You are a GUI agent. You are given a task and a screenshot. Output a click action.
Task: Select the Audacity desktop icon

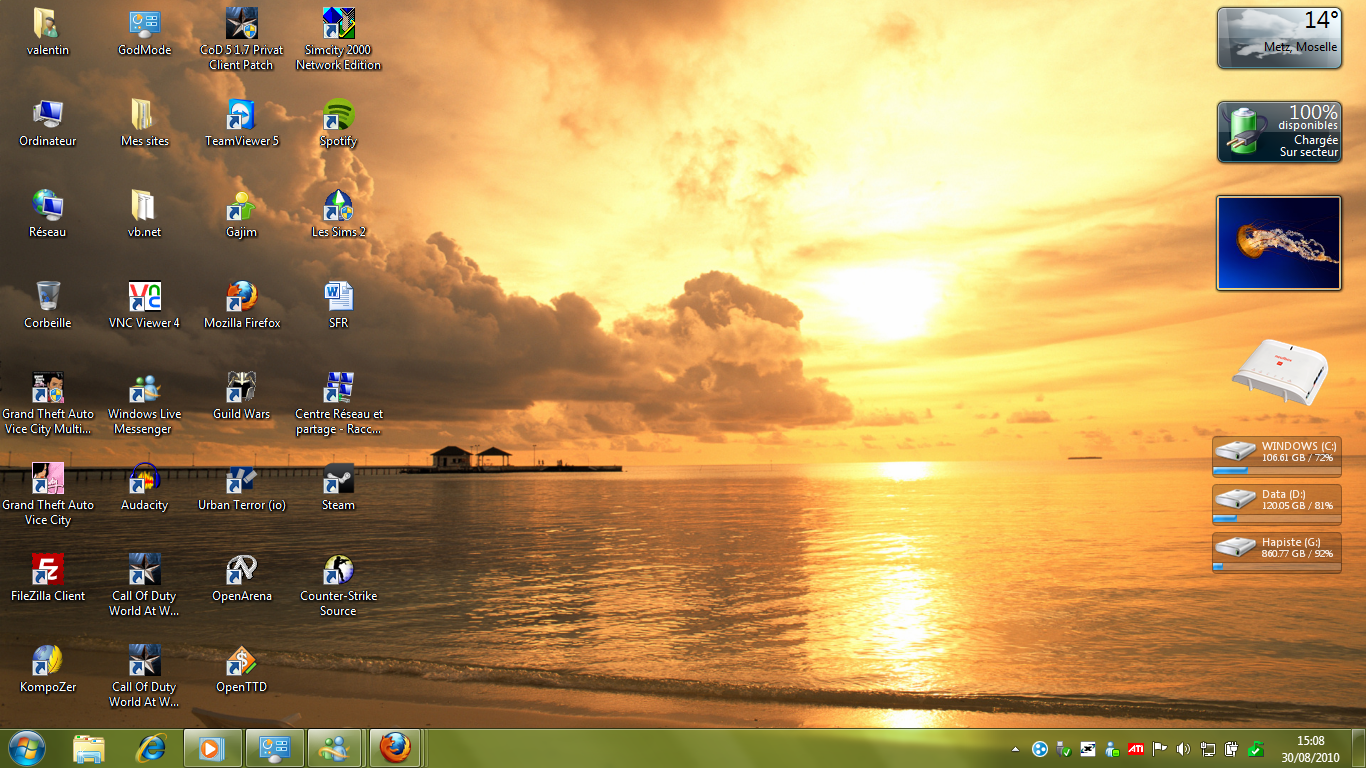click(145, 480)
